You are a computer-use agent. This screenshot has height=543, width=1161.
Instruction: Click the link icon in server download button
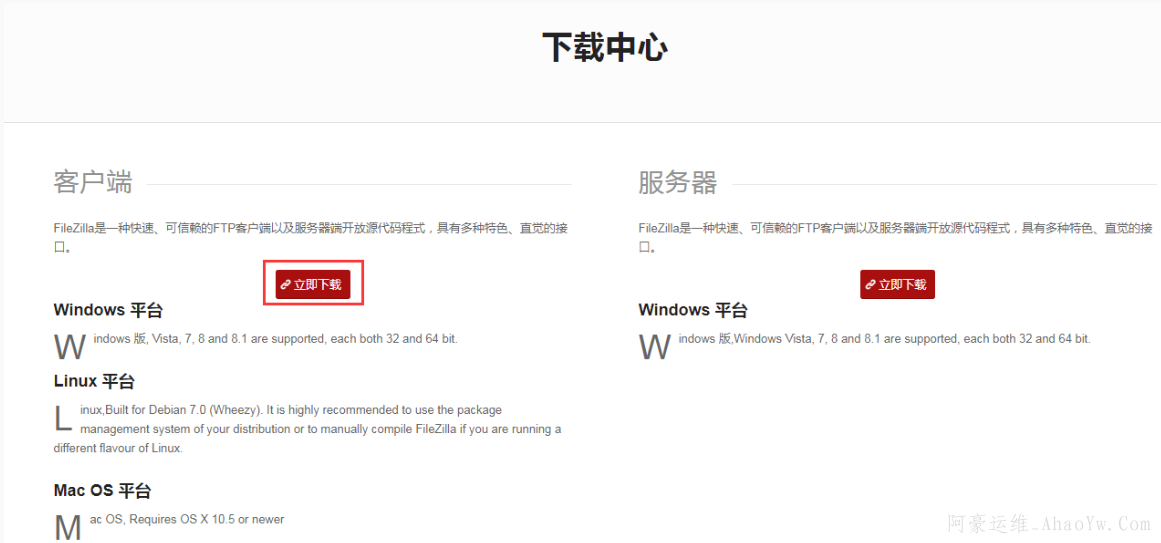(871, 284)
